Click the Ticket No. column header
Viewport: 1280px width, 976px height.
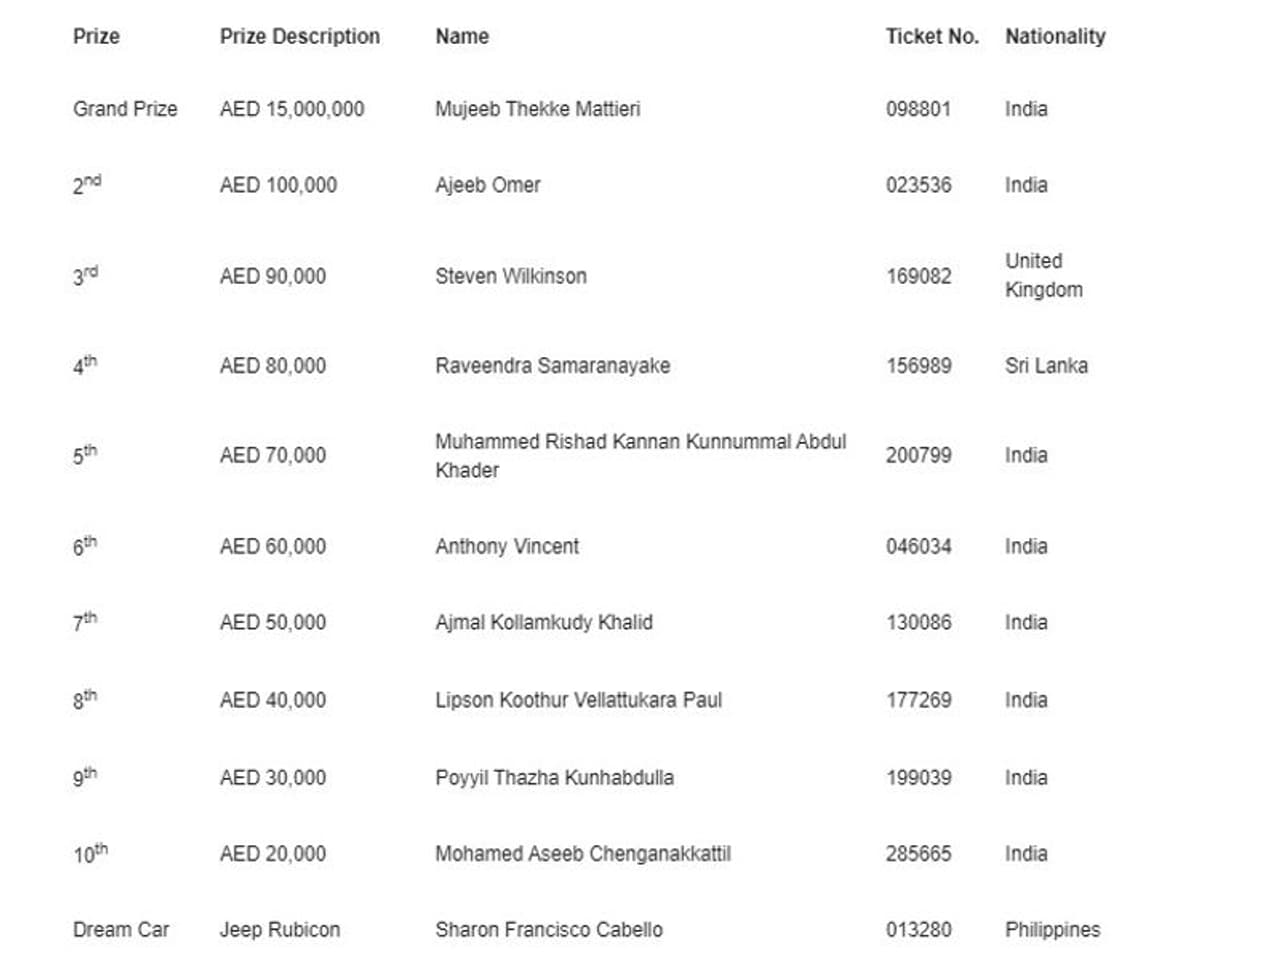931,37
